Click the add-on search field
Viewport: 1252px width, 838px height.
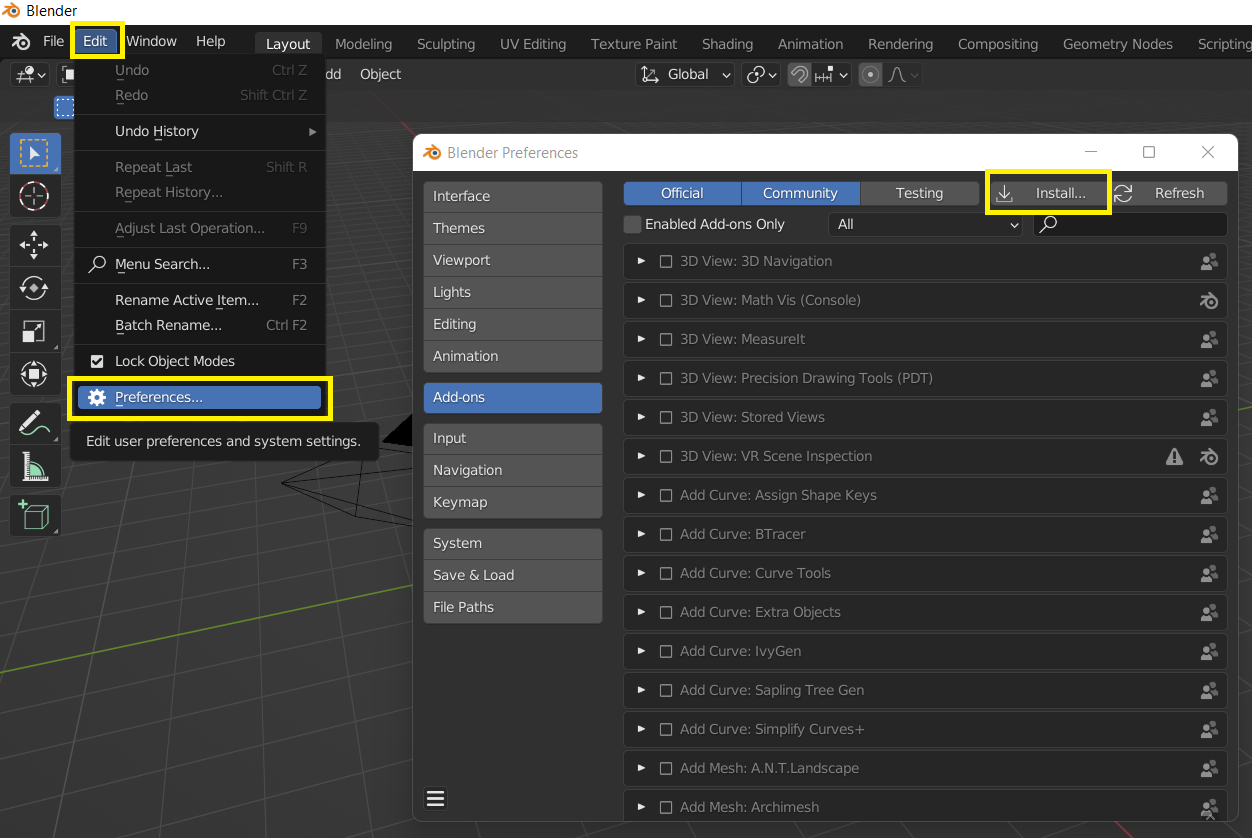1130,224
